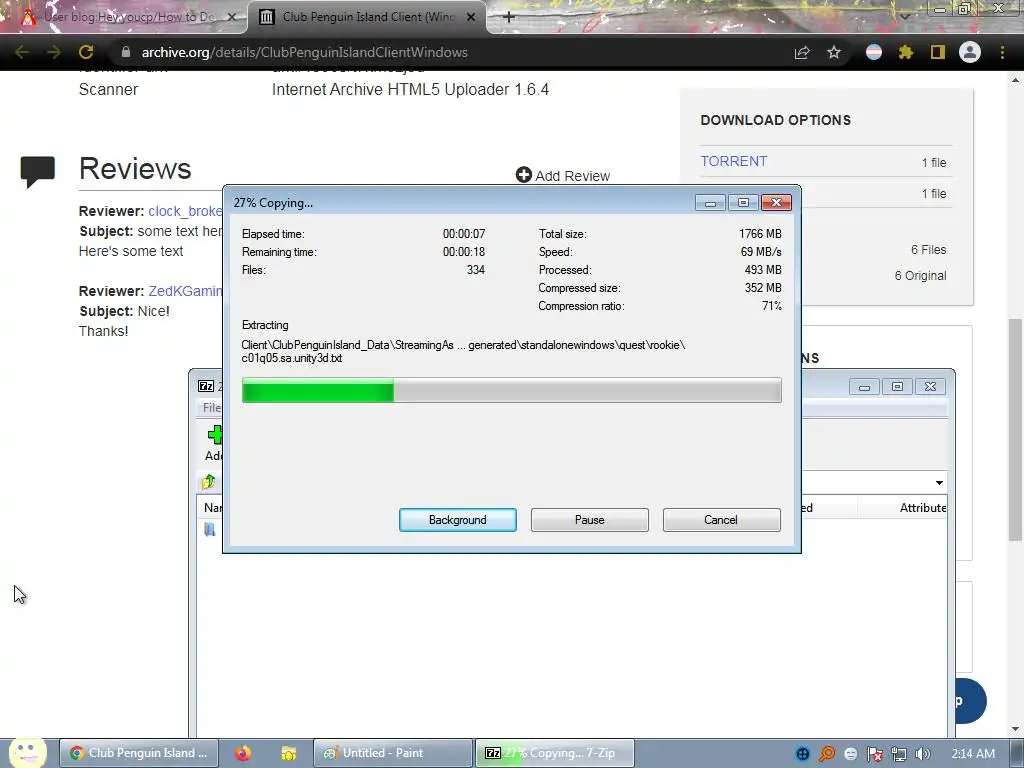
Task: Click the page vertical scrollbar thumb
Action: tap(1015, 429)
